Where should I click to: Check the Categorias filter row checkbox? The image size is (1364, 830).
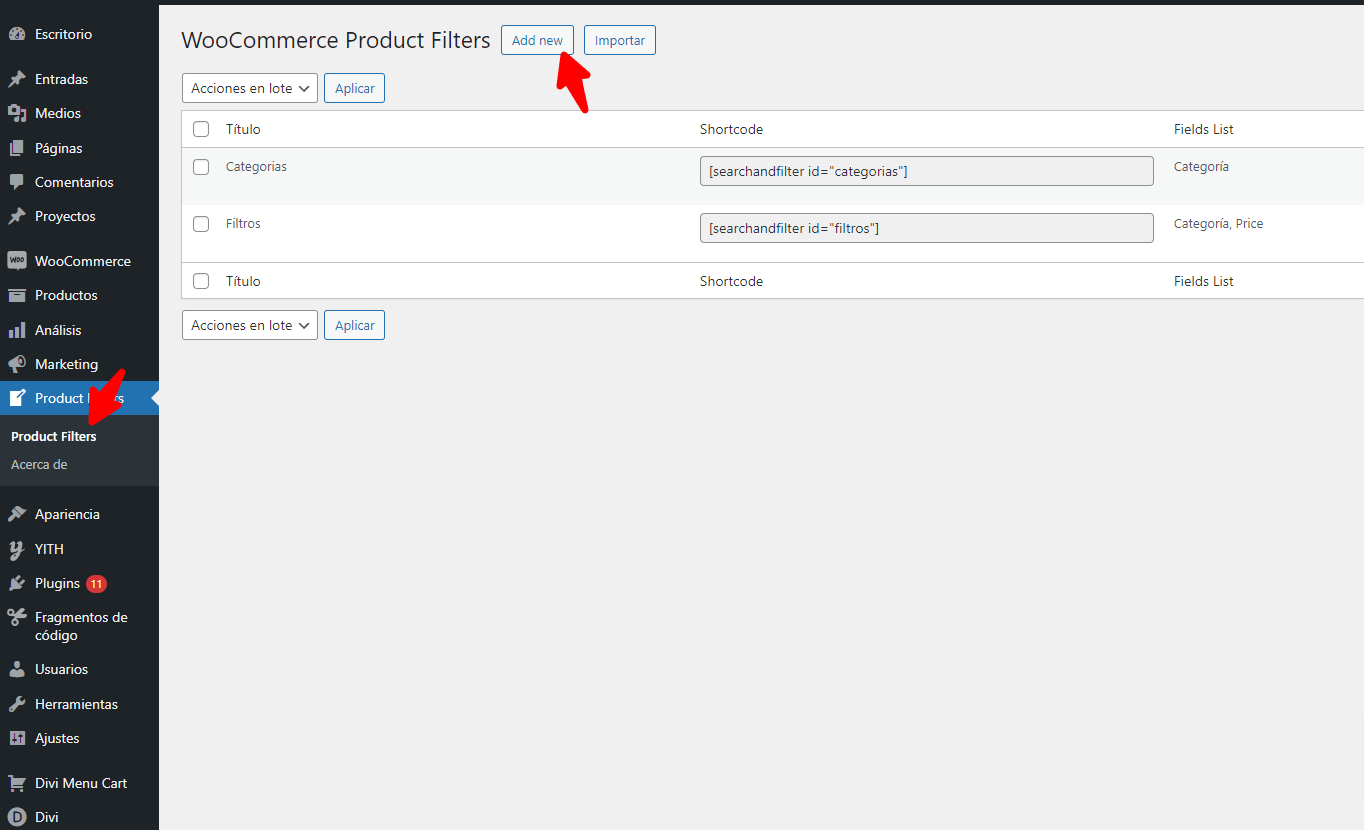pyautogui.click(x=201, y=167)
